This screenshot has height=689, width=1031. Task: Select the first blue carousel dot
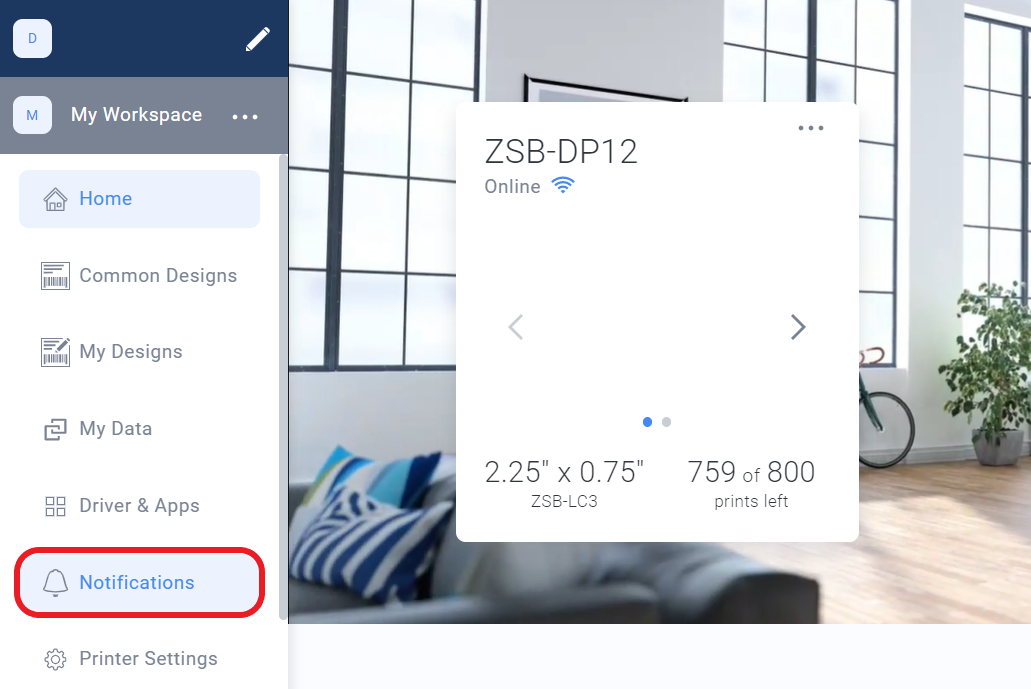pos(648,422)
